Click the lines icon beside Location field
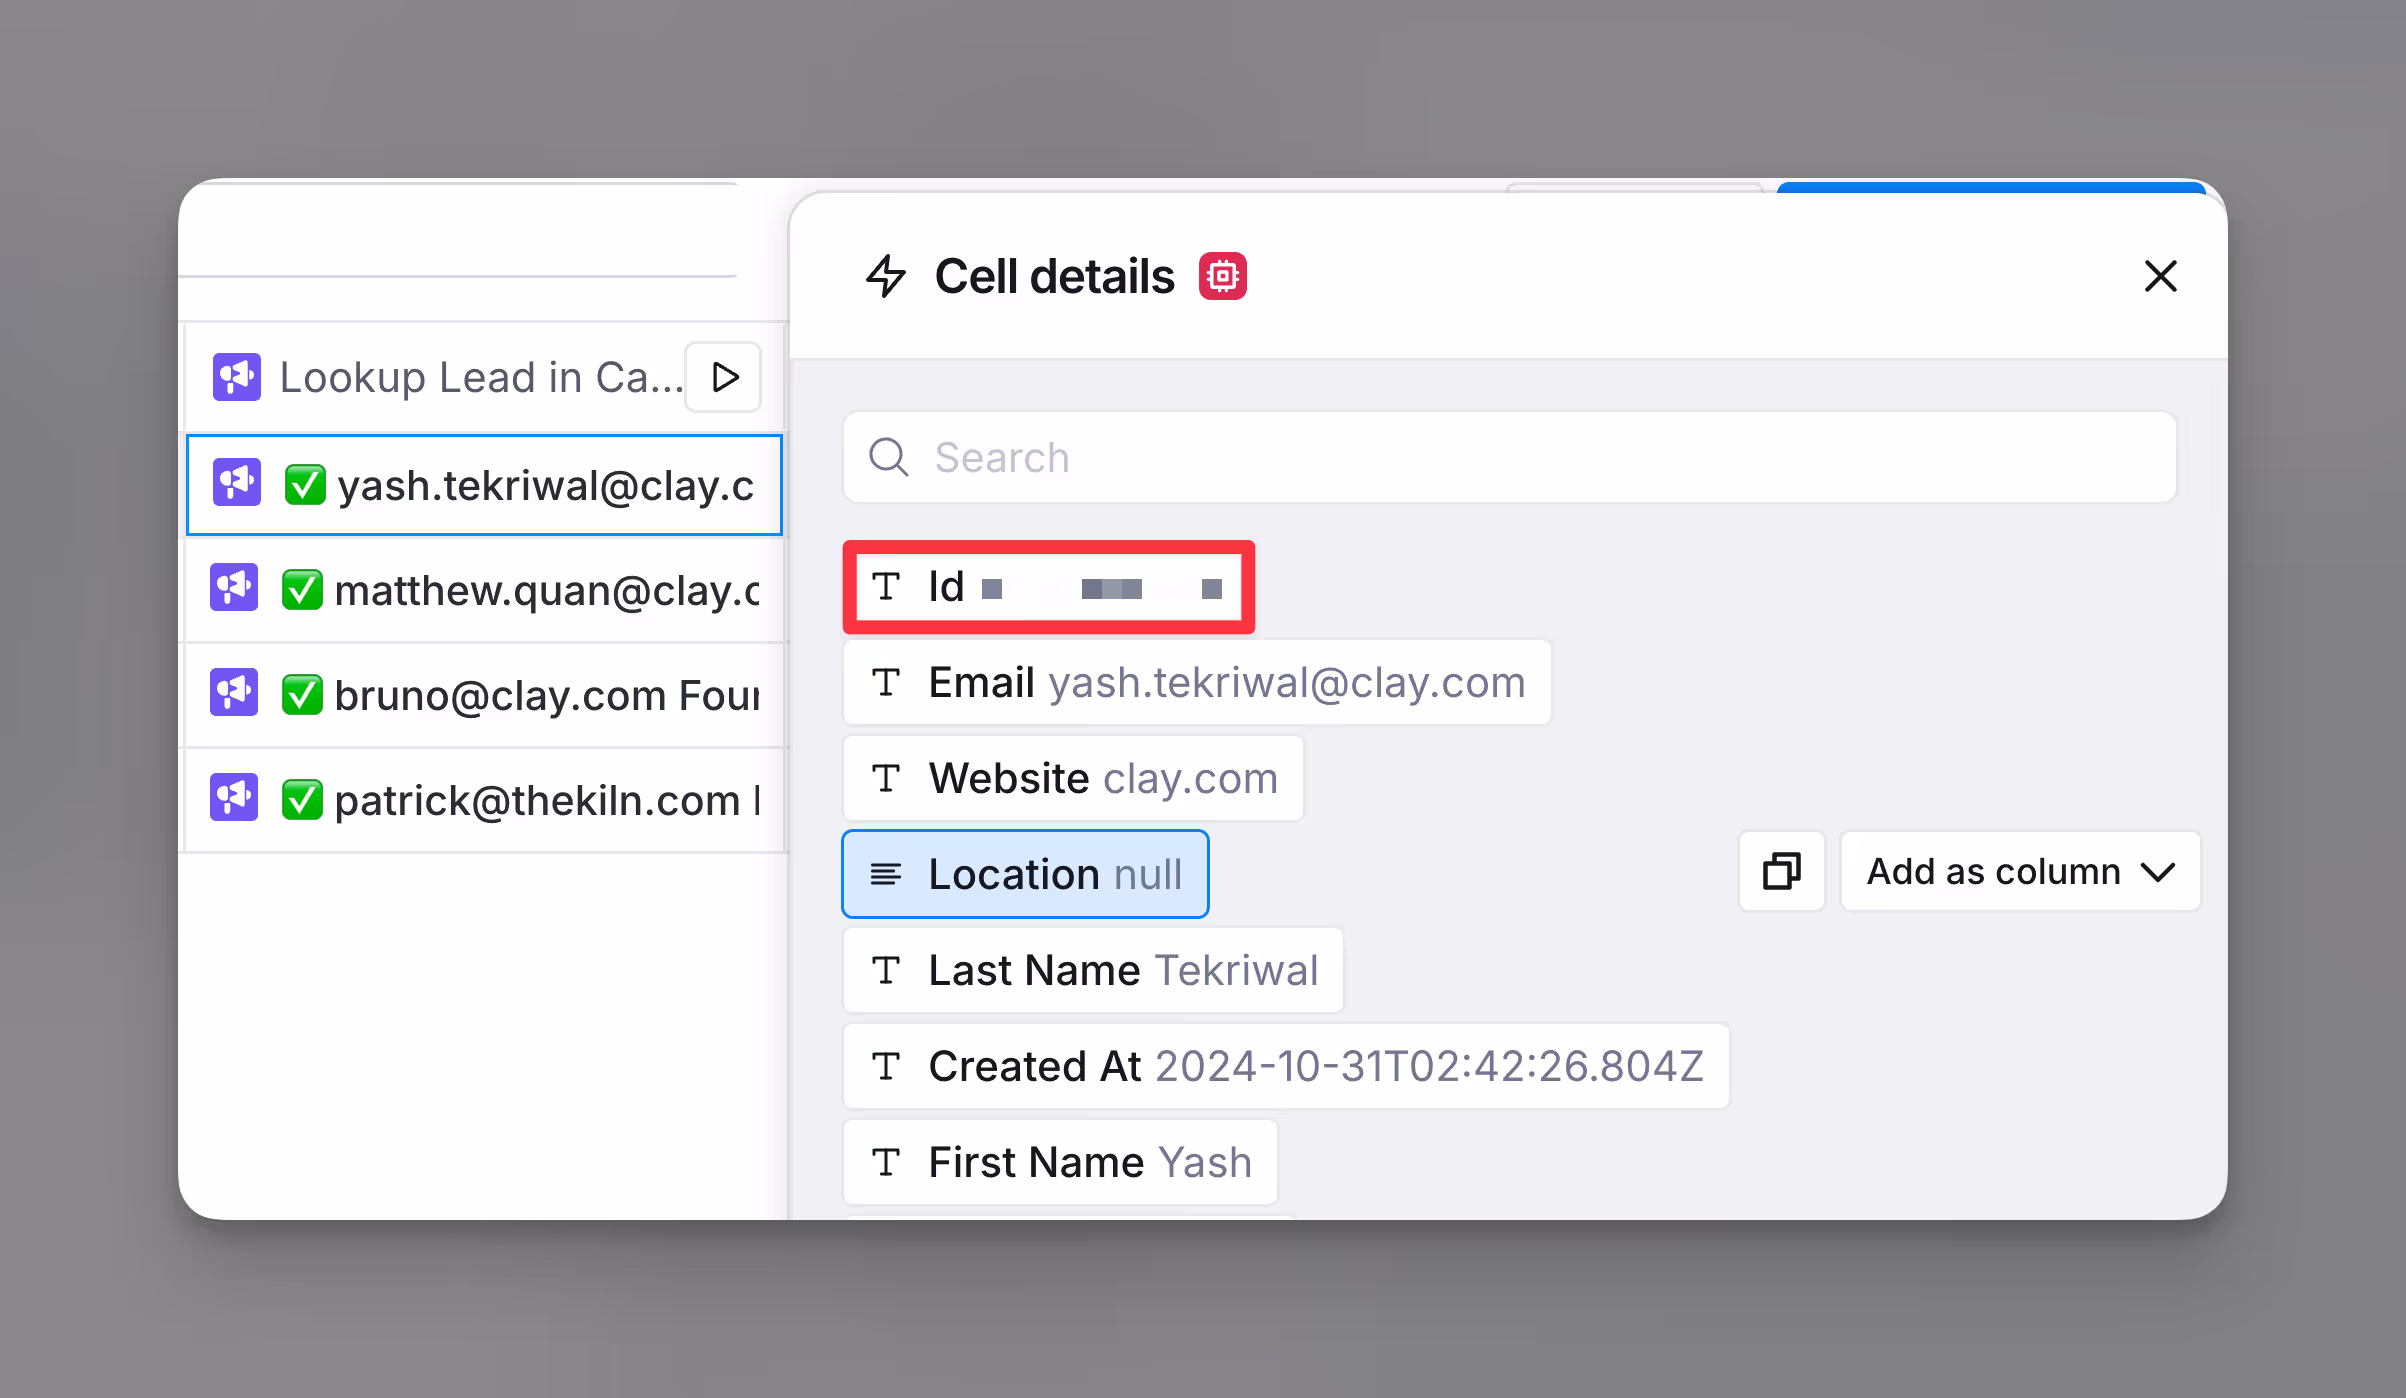Image resolution: width=2406 pixels, height=1398 pixels. [x=886, y=874]
